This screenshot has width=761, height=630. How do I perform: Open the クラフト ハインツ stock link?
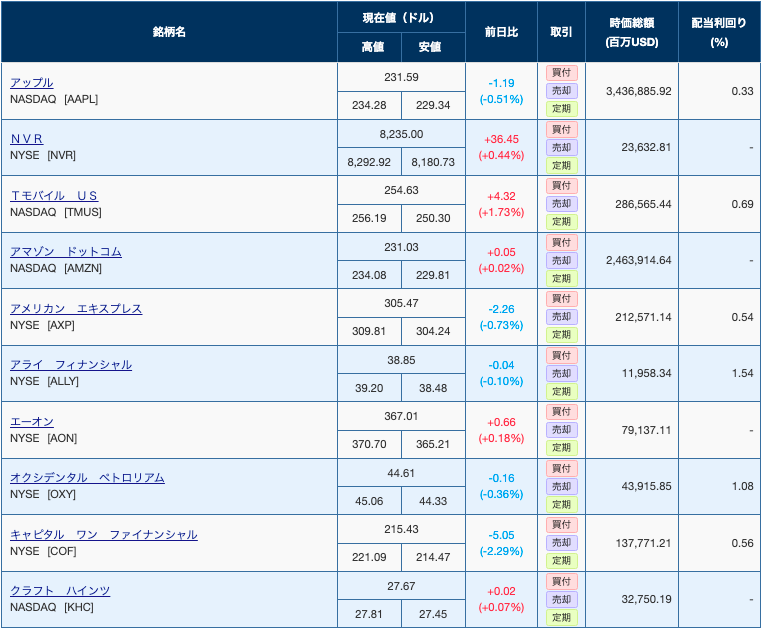coord(60,591)
